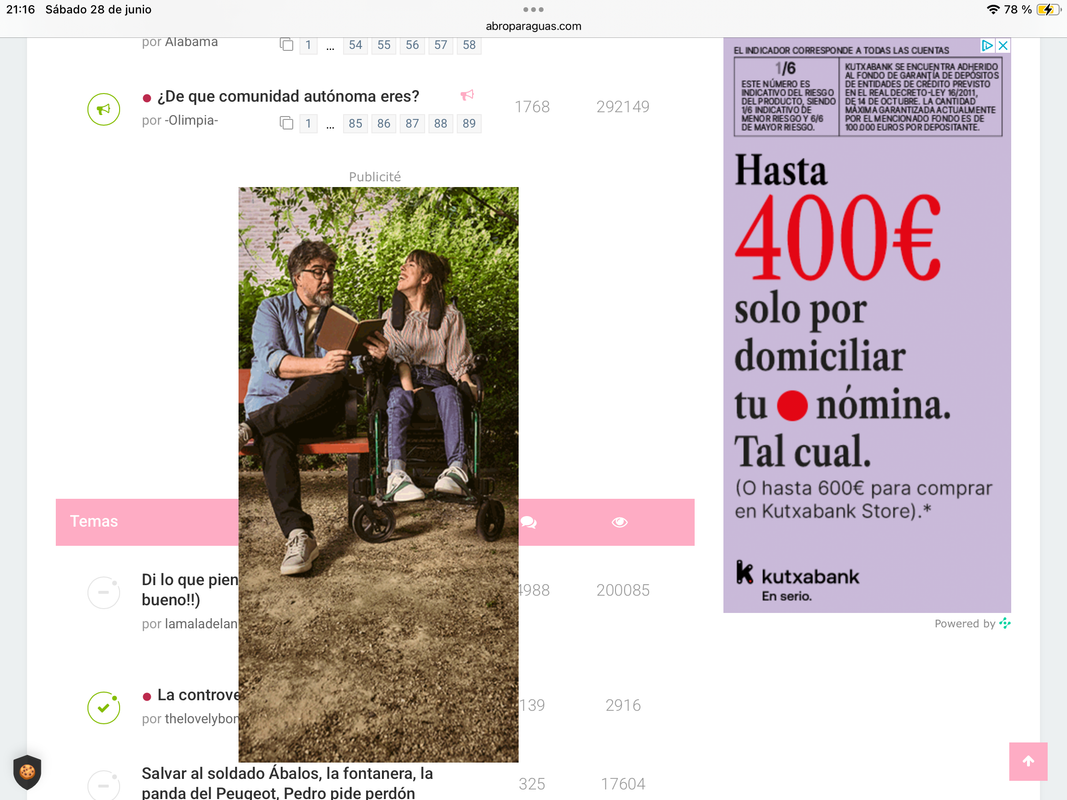The width and height of the screenshot is (1067, 800).
Task: Click view count 200085
Action: click(x=623, y=590)
